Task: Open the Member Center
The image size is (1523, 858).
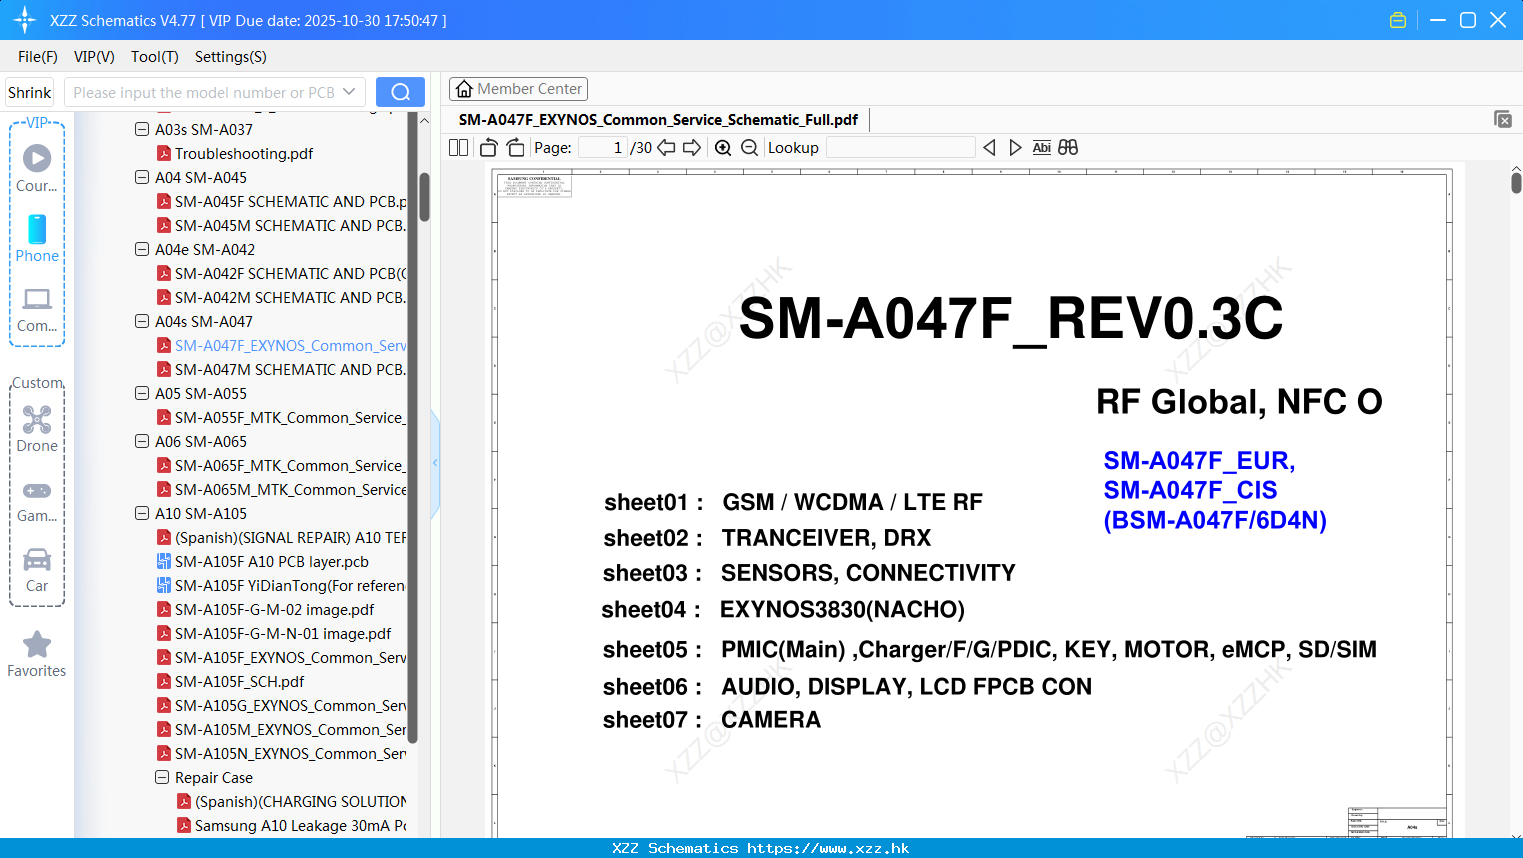Action: point(518,89)
